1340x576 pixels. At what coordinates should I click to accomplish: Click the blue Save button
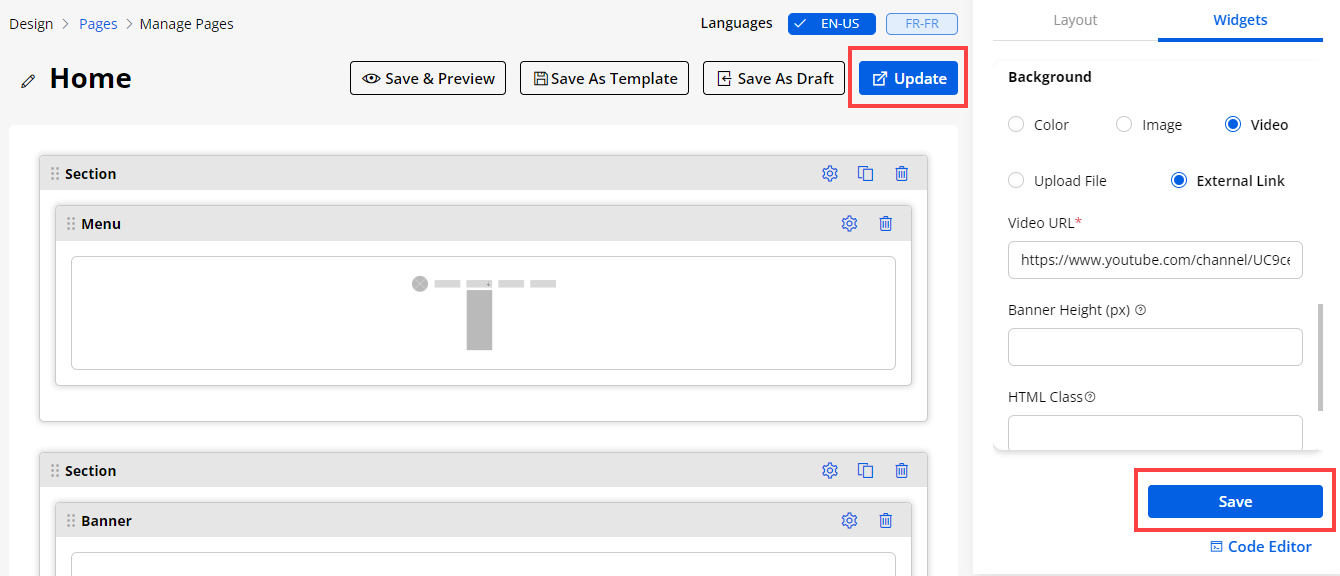pyautogui.click(x=1235, y=502)
